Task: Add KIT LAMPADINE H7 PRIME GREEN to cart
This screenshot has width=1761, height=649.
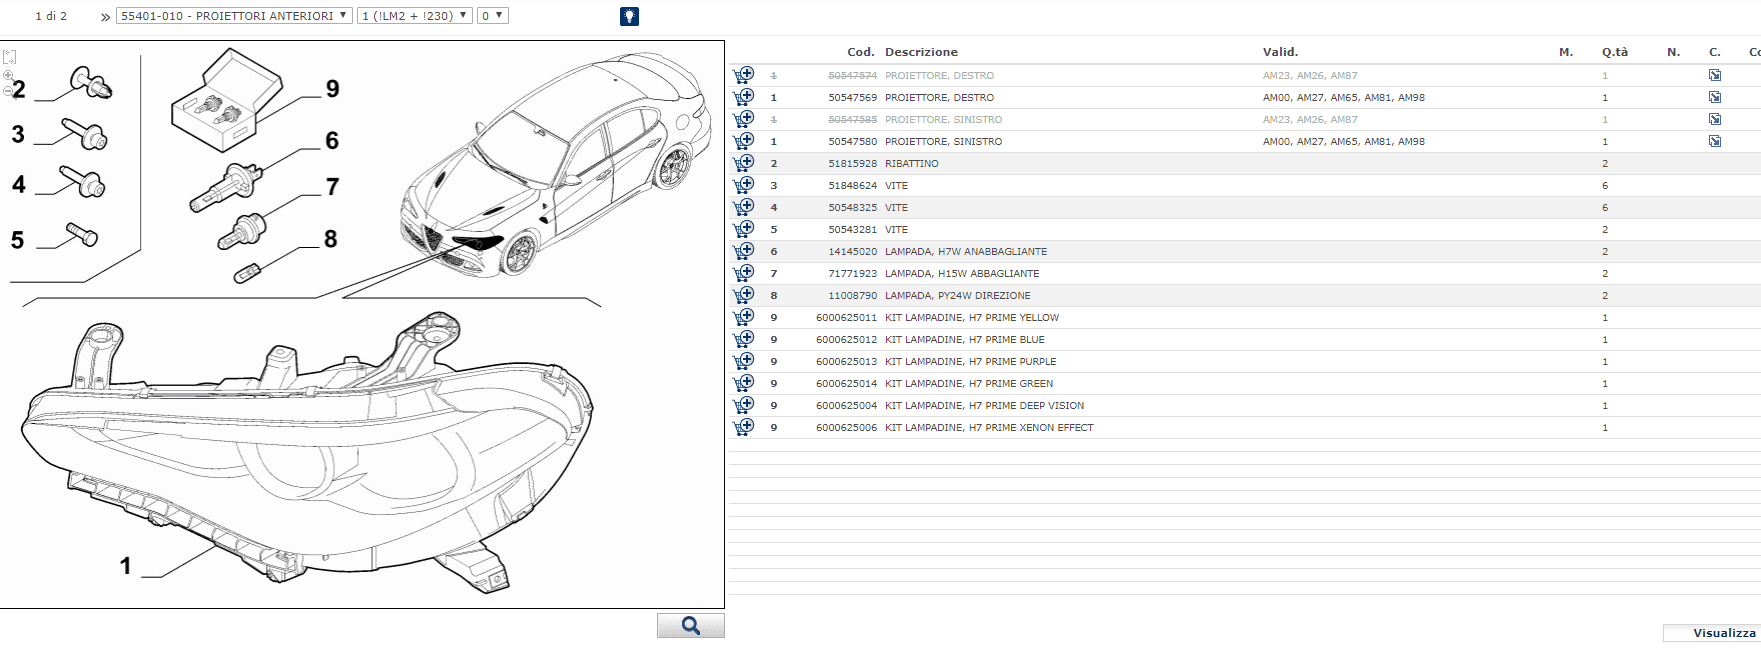Action: (x=743, y=383)
